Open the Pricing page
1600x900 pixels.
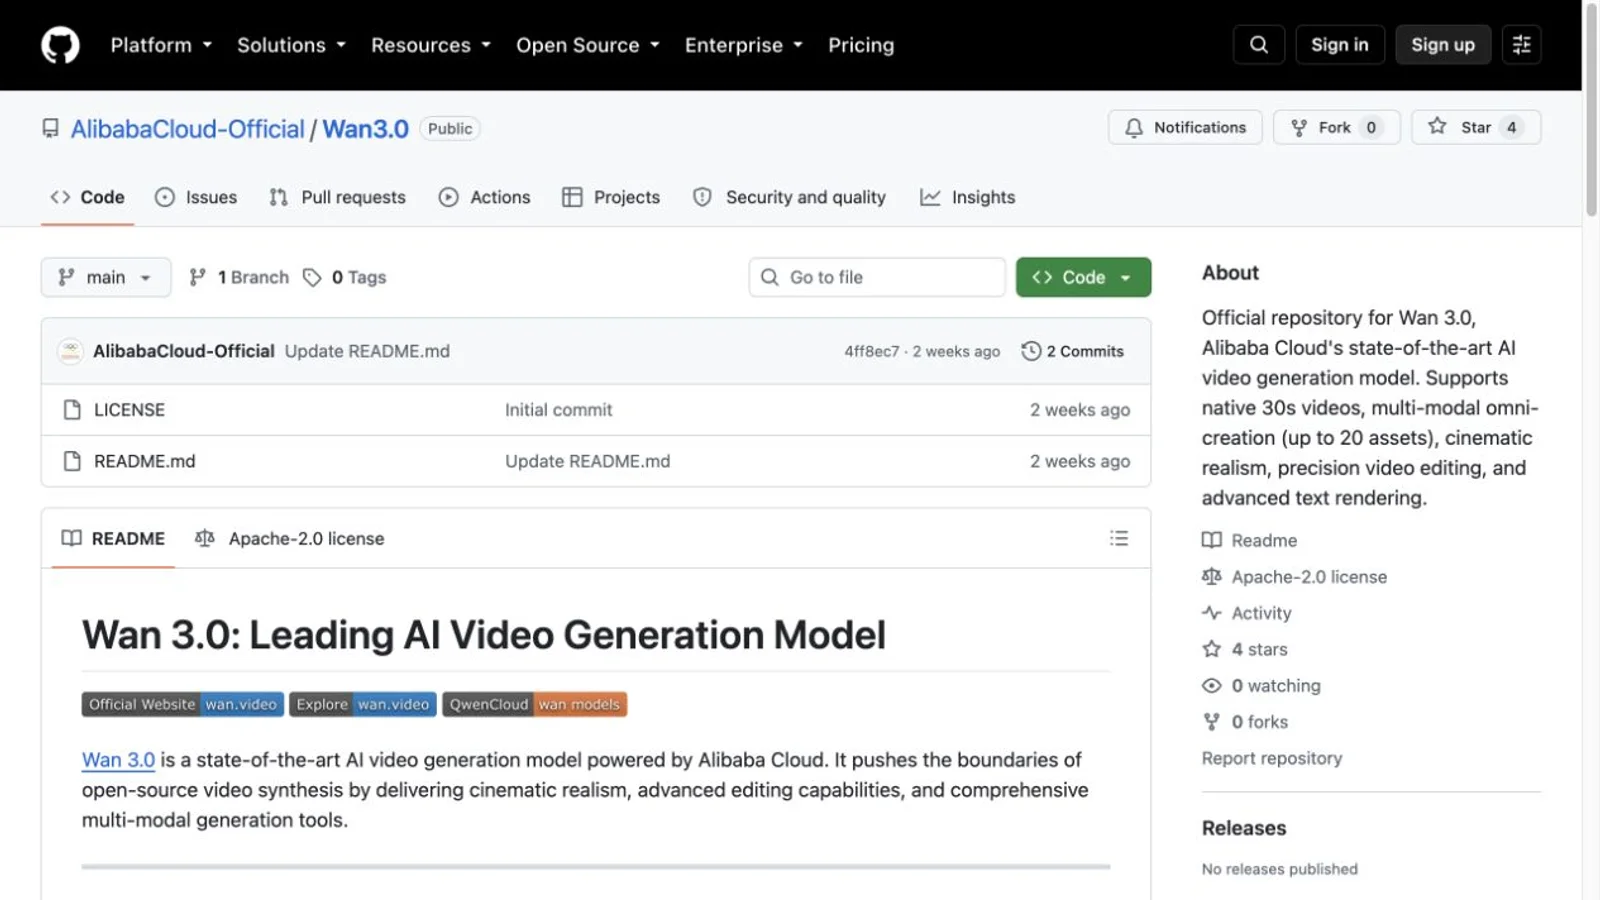(x=861, y=45)
